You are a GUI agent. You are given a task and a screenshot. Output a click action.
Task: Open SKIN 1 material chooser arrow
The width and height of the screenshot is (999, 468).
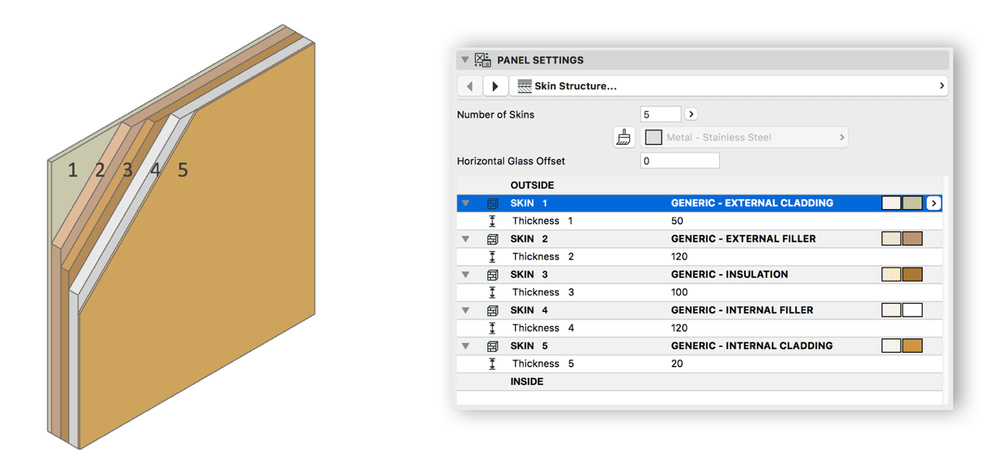click(934, 203)
